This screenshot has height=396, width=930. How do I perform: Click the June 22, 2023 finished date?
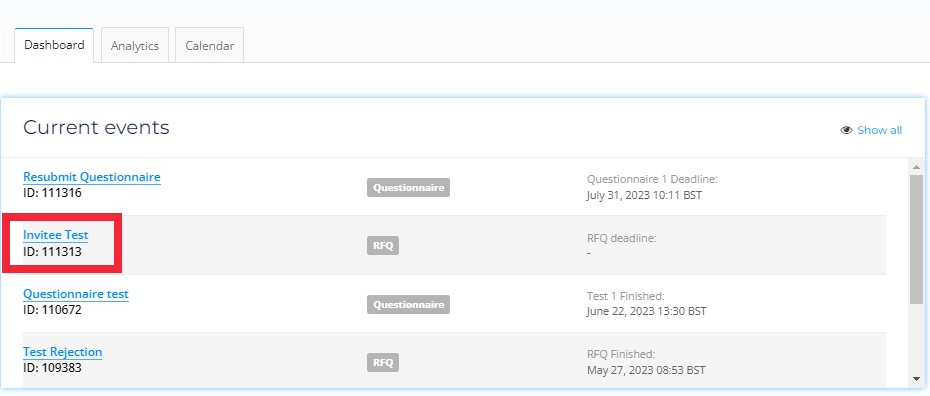tap(646, 311)
